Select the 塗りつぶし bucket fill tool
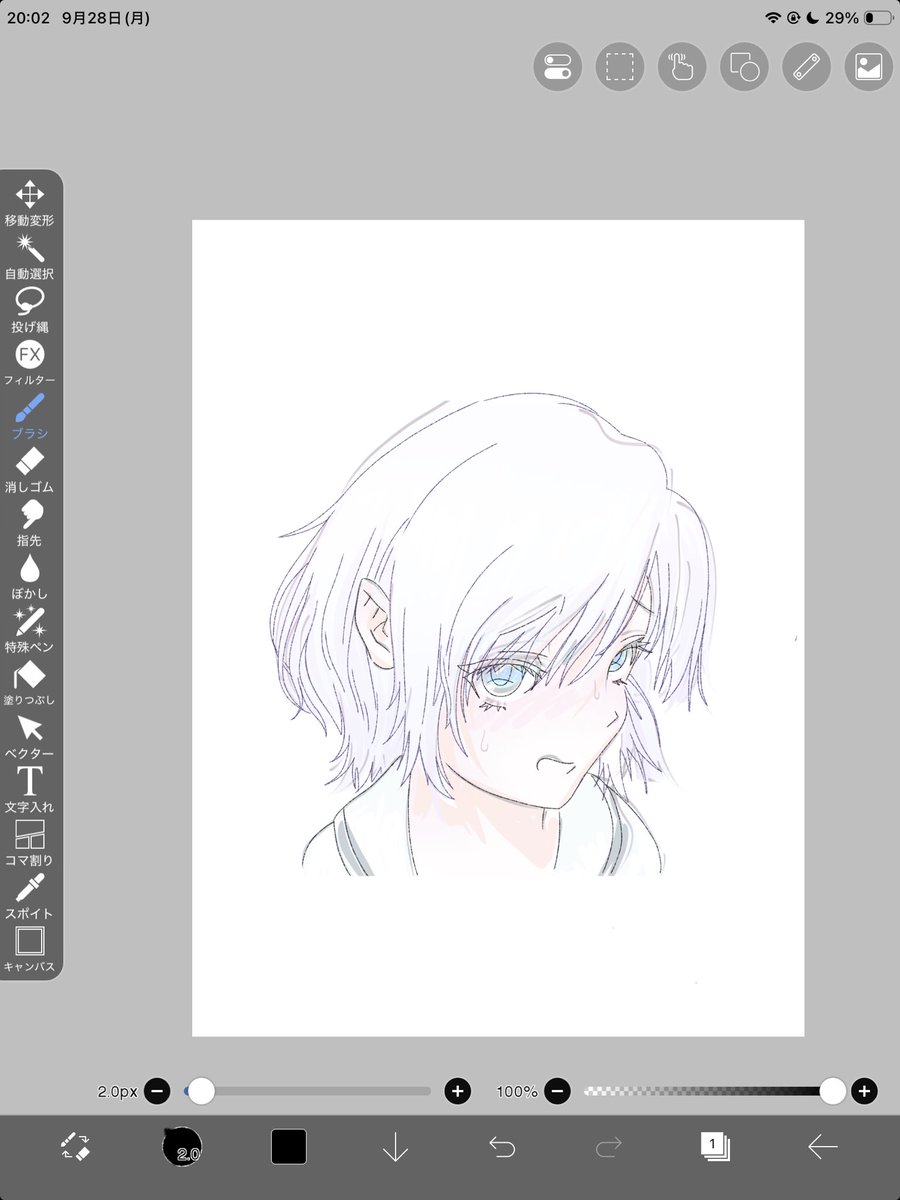900x1200 pixels. (x=30, y=684)
